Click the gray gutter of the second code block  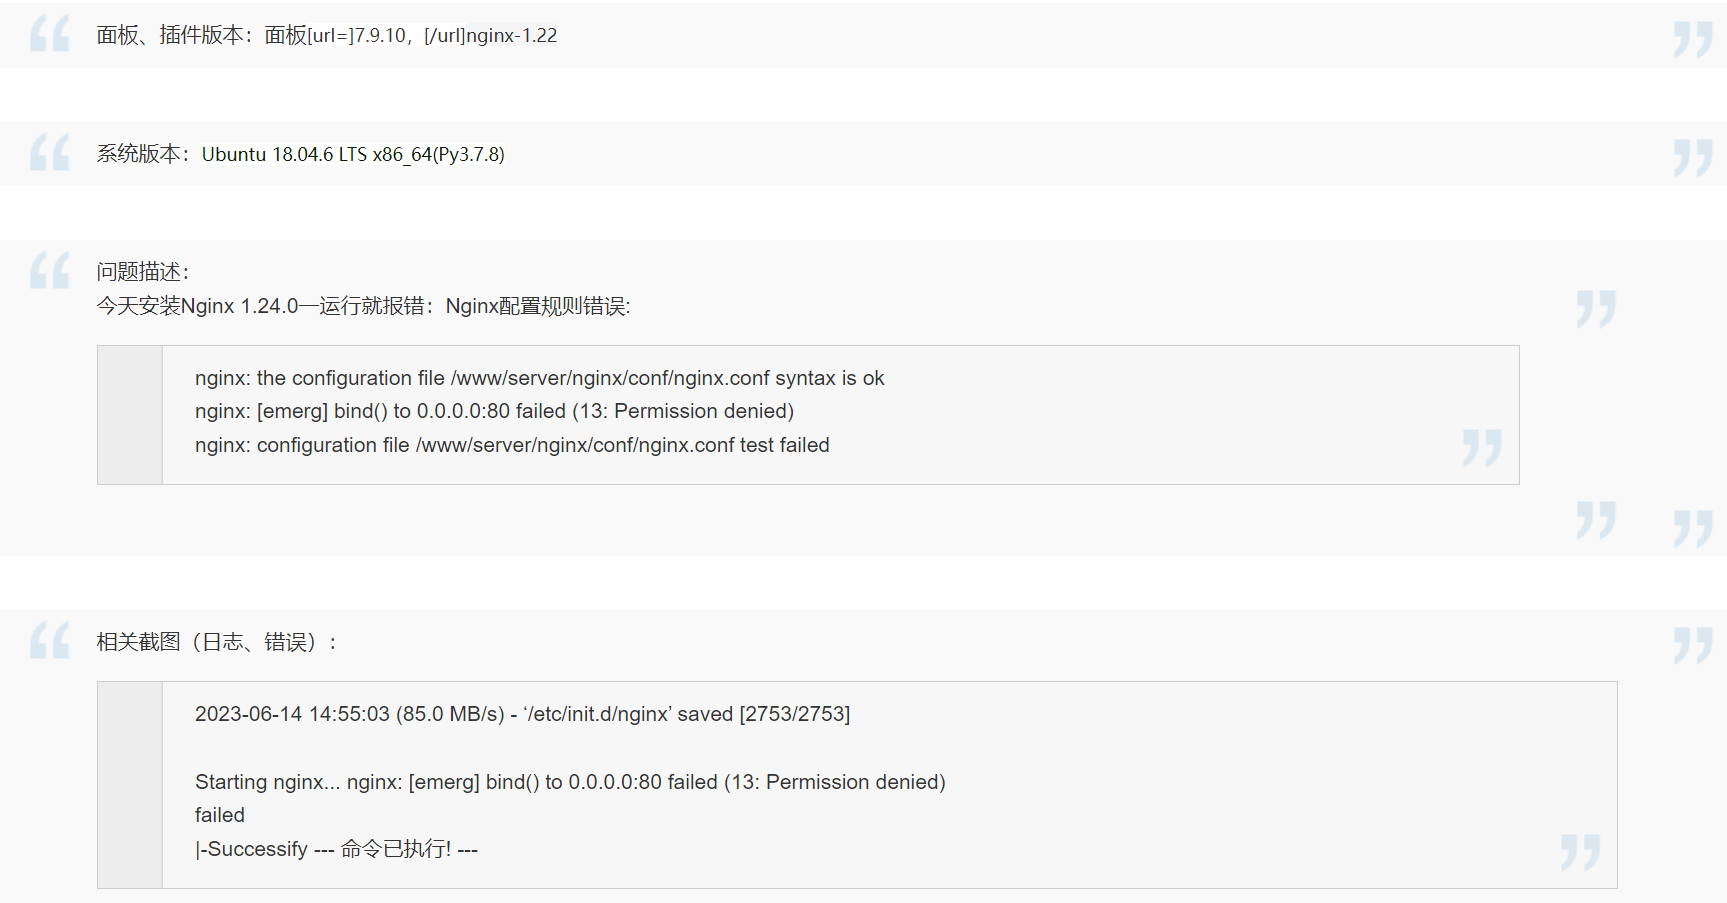tap(130, 785)
